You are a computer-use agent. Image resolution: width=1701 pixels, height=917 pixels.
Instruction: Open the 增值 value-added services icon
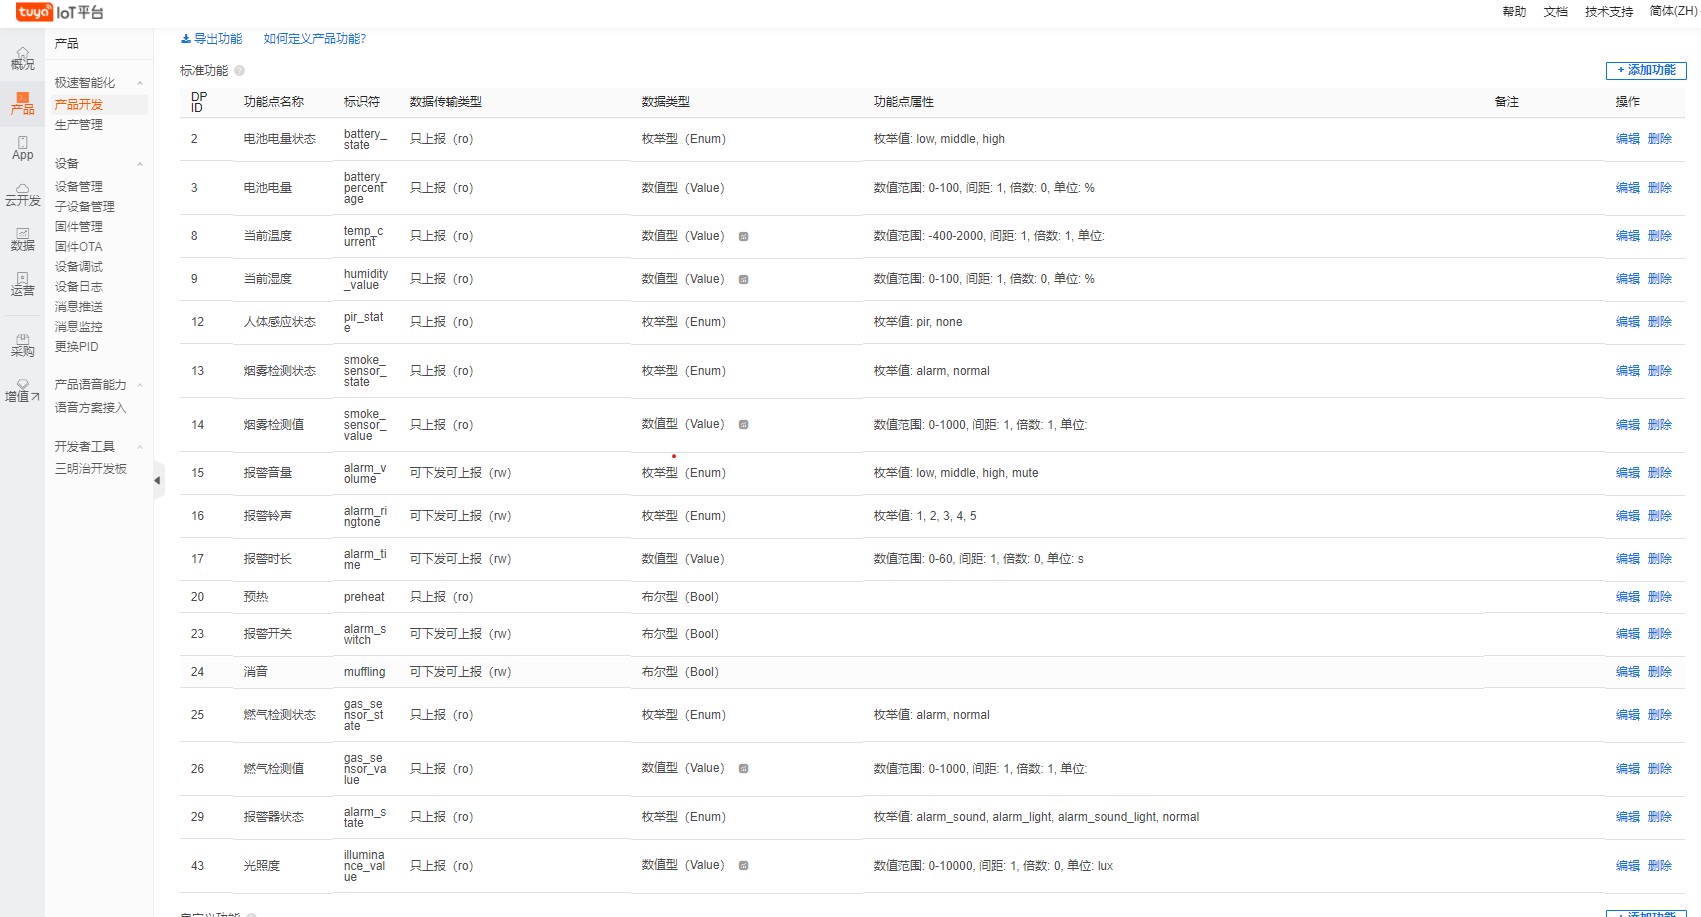(x=22, y=390)
